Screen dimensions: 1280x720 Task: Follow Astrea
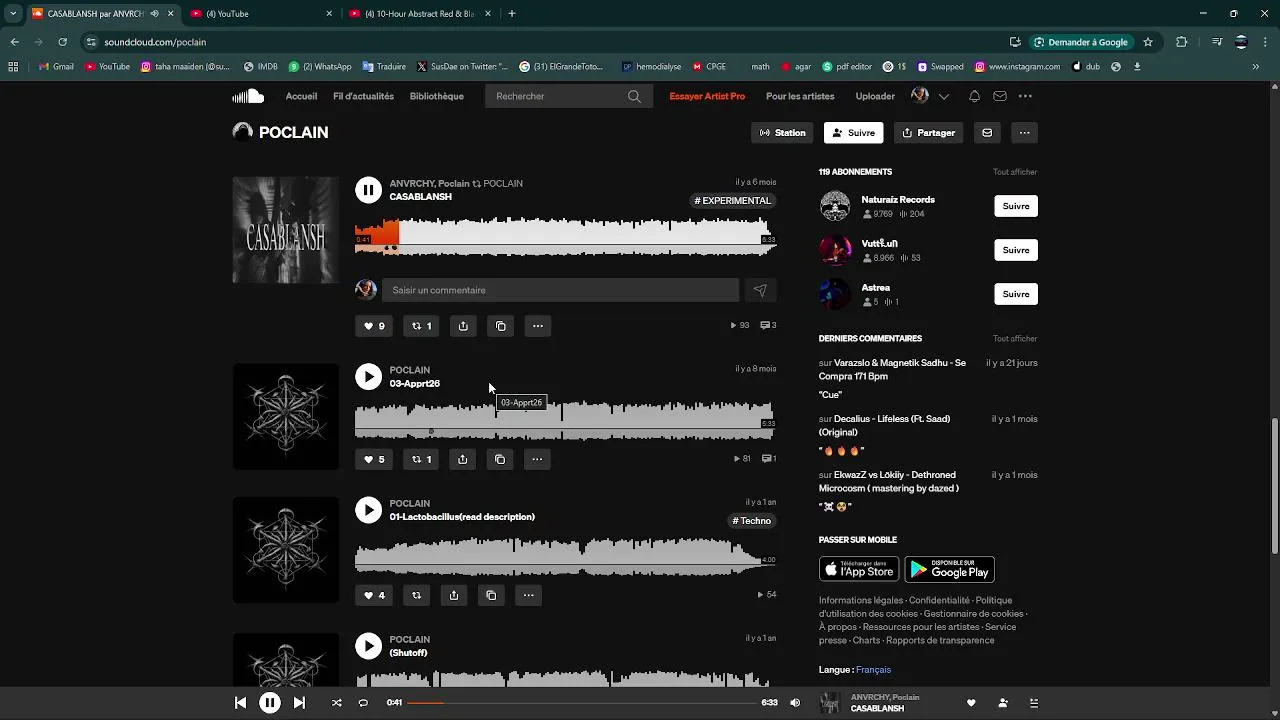1016,294
